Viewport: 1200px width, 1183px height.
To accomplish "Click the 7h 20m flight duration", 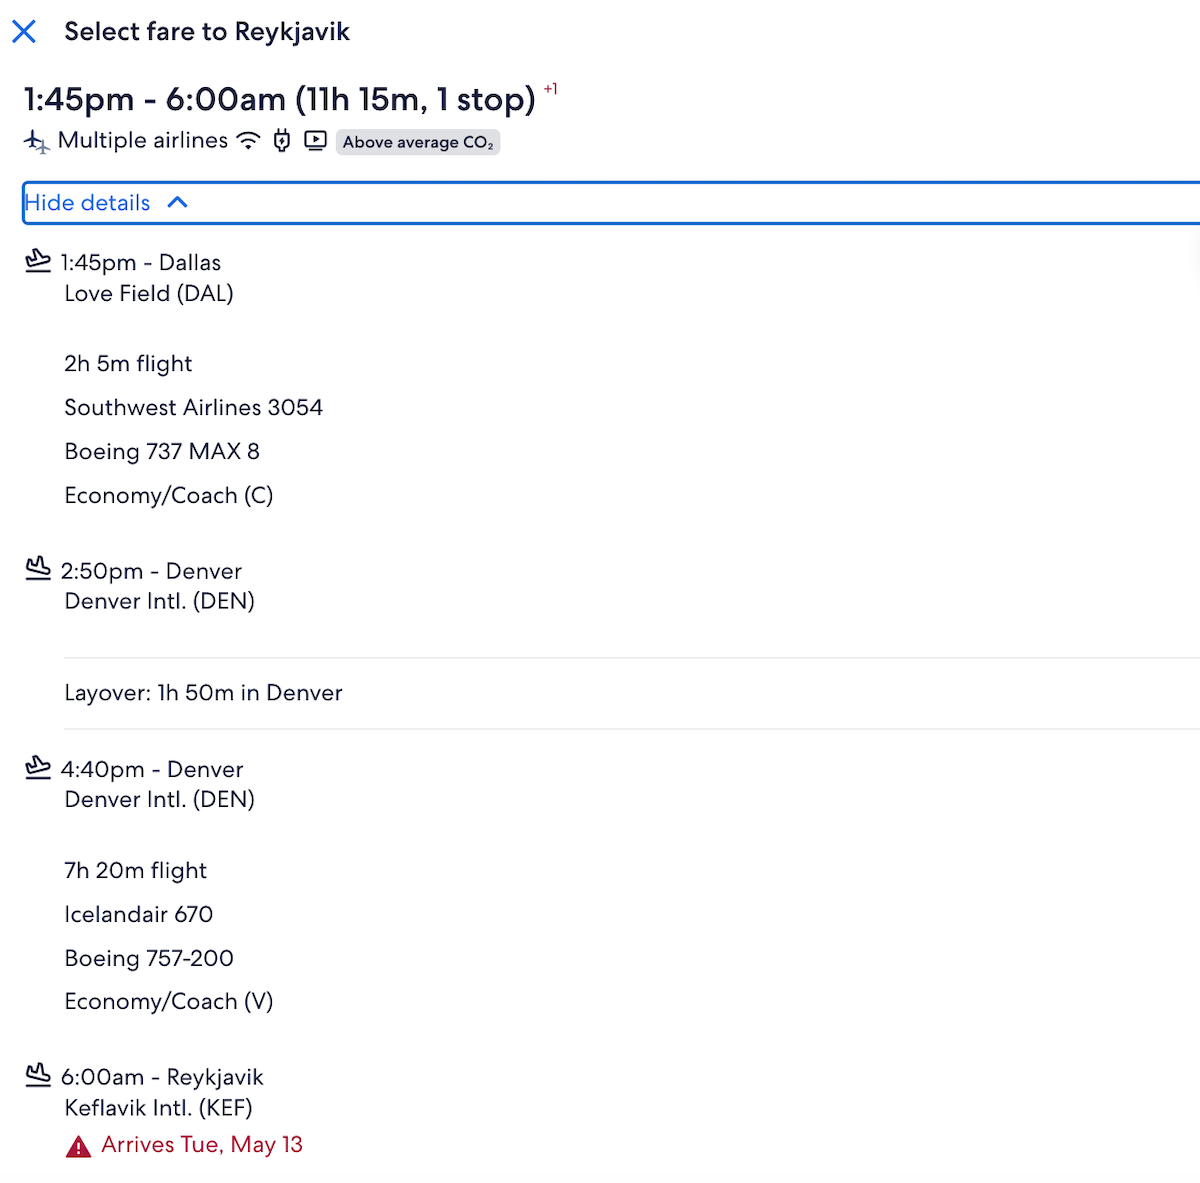I will coord(136,871).
